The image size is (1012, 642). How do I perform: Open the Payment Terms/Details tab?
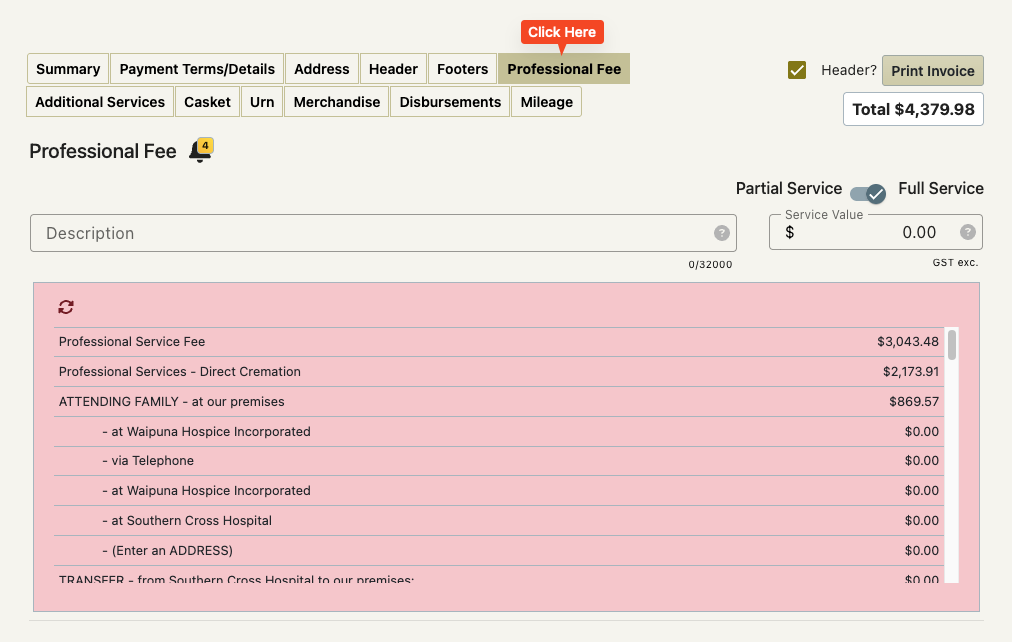pos(197,69)
